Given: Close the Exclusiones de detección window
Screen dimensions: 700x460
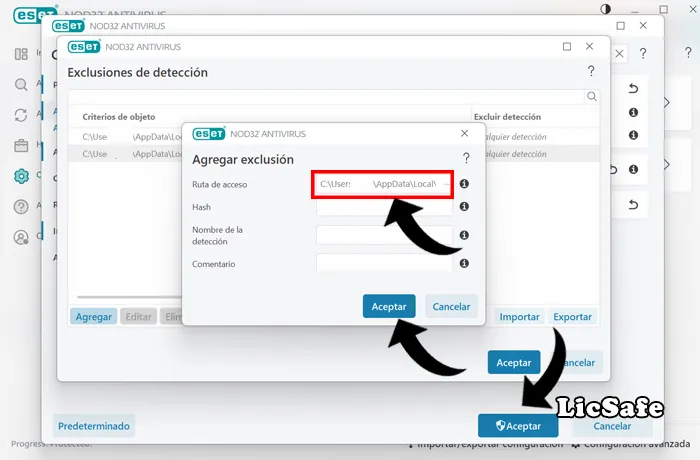Looking at the screenshot, I should coord(589,46).
